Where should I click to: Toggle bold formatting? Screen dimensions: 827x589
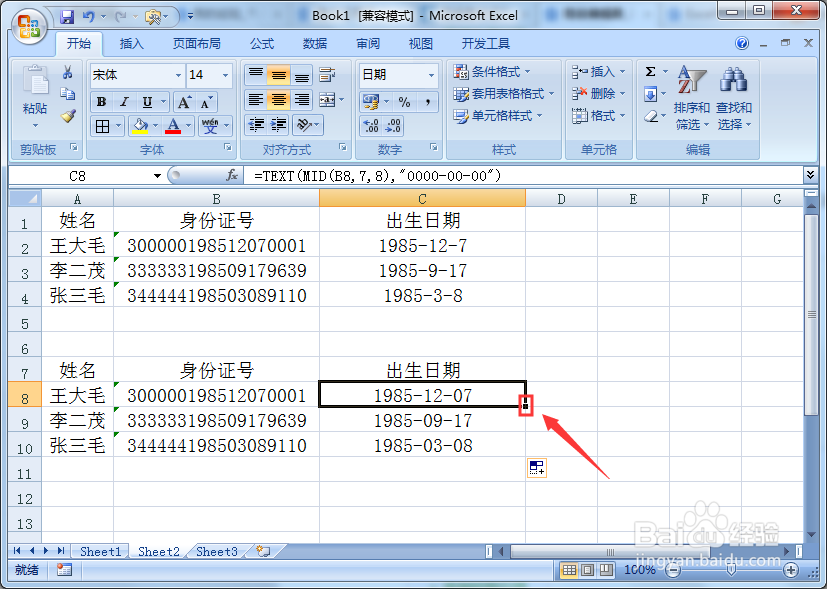[101, 101]
